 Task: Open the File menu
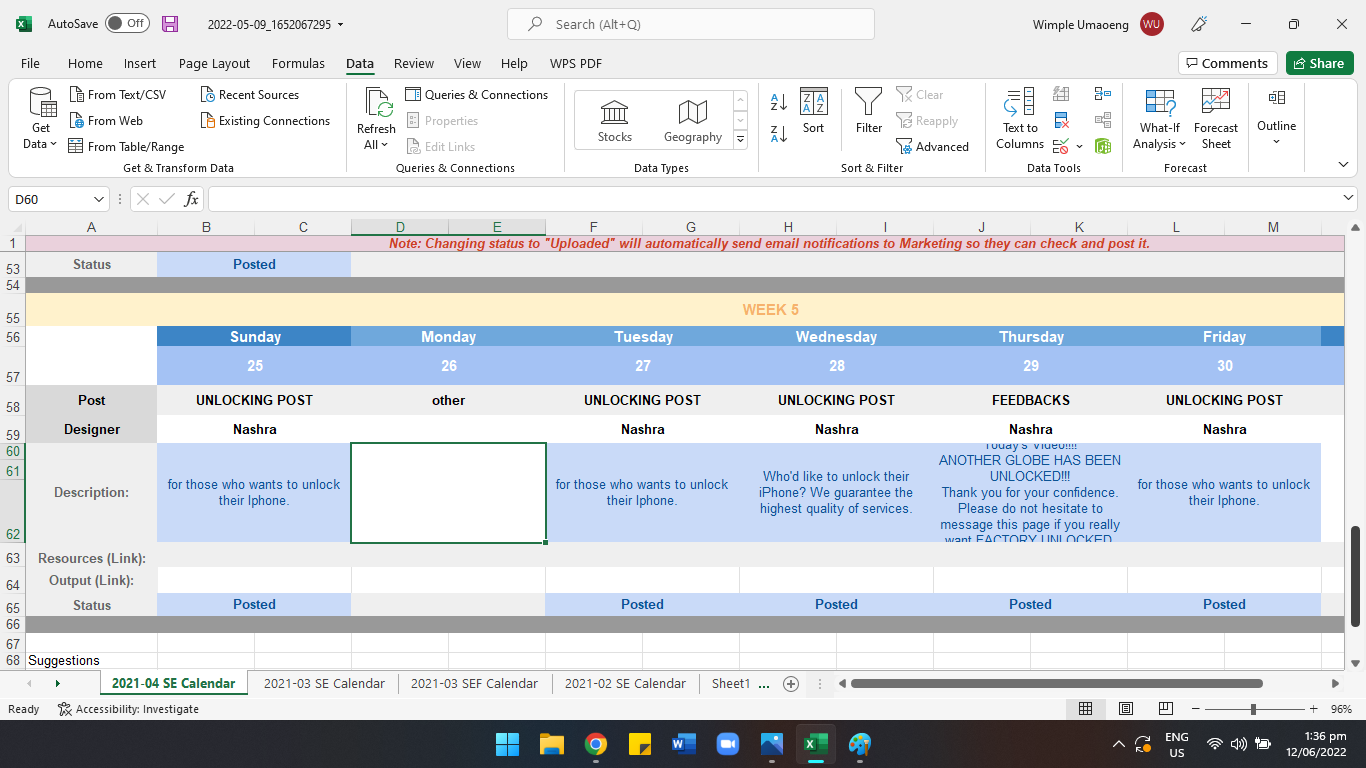pos(31,63)
